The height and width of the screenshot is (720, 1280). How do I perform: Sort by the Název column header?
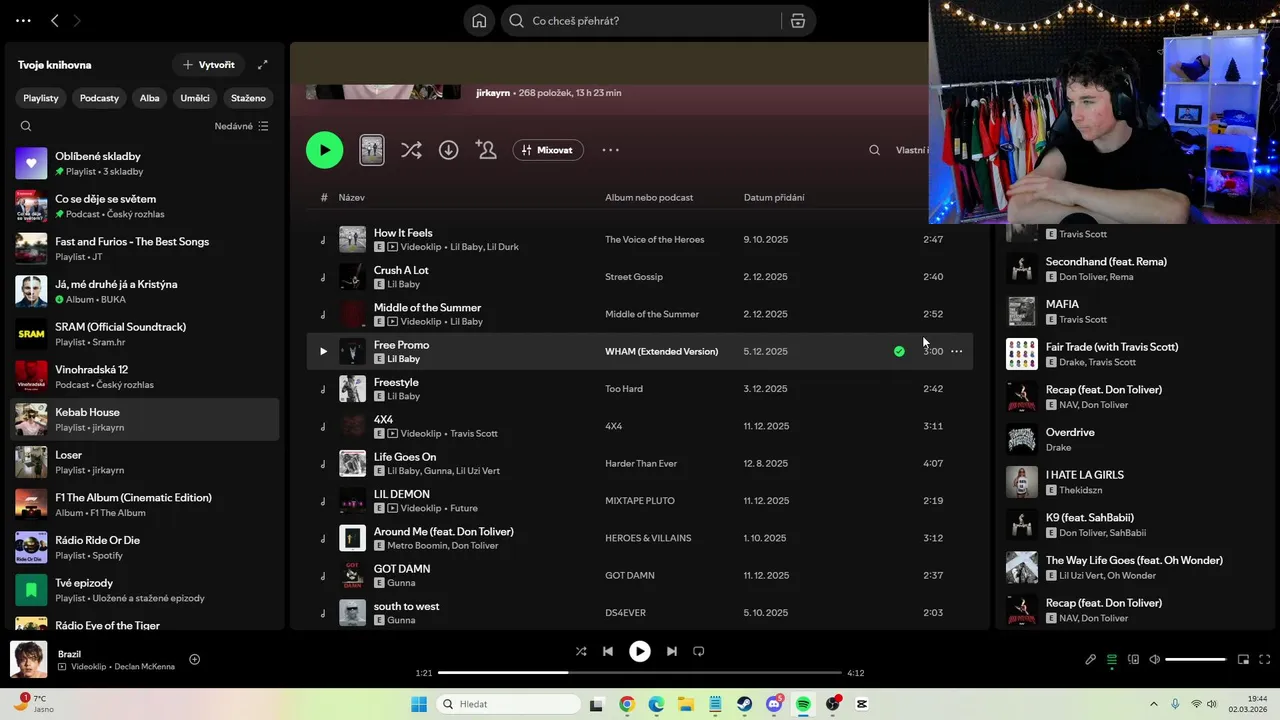click(351, 197)
